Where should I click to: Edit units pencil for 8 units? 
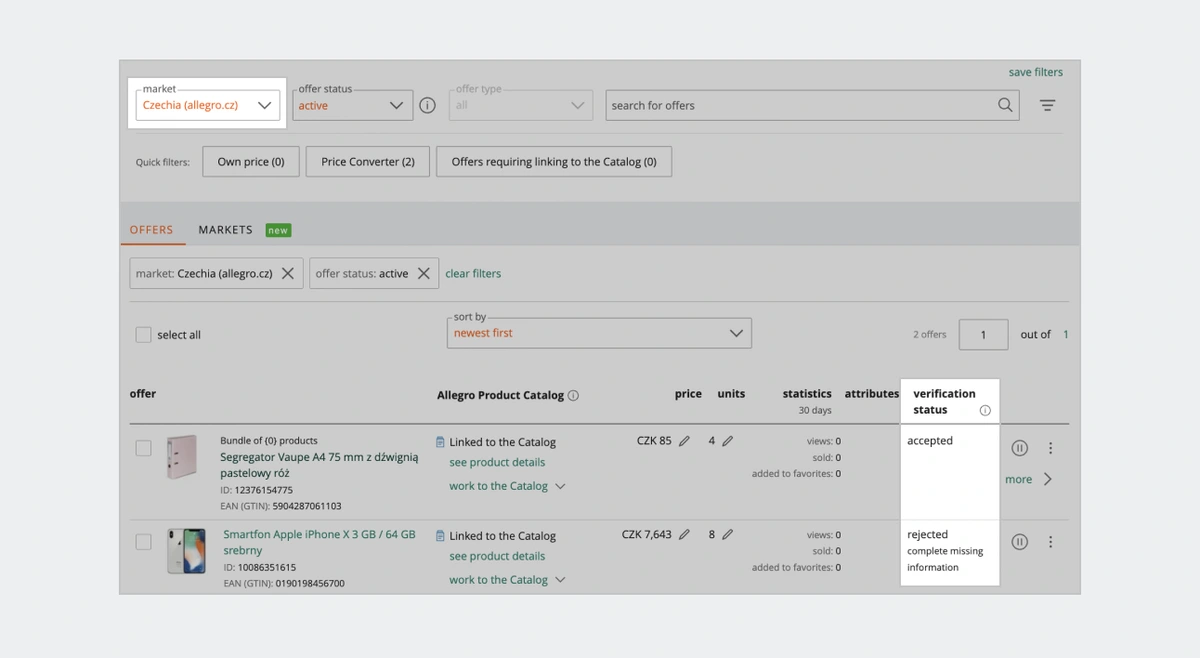[x=728, y=534]
